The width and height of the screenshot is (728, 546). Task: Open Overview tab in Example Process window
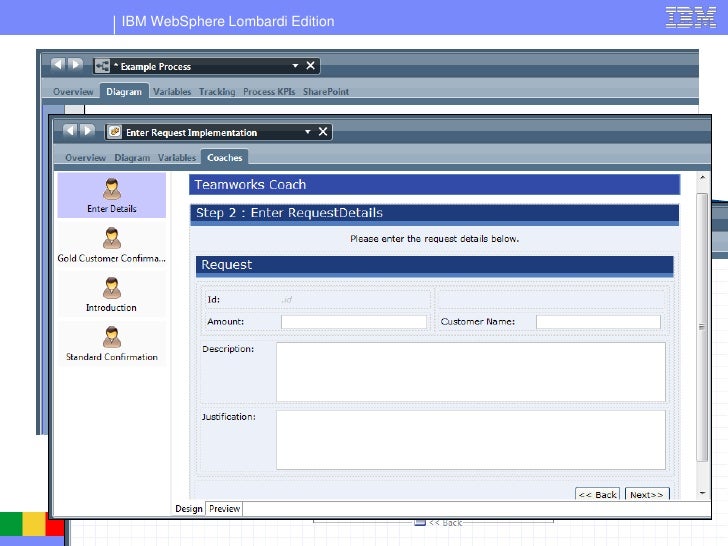(x=73, y=91)
